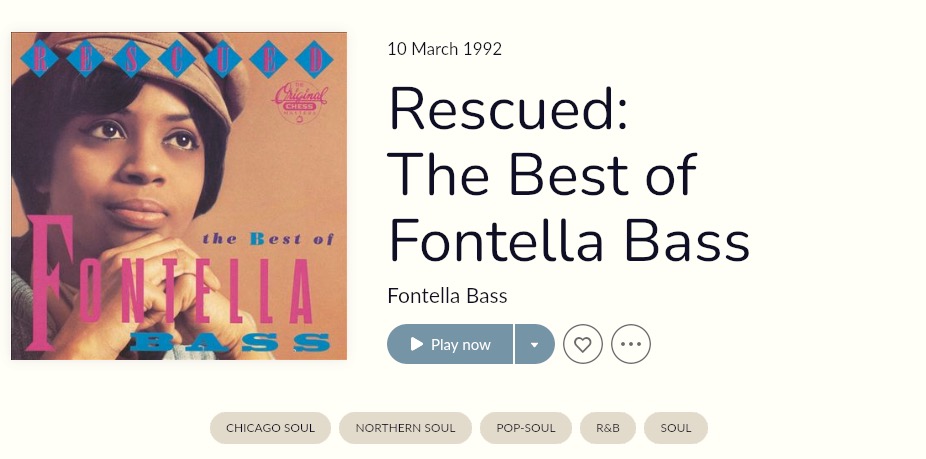This screenshot has height=459, width=926.
Task: Click the Original Chess Masters logo on cover
Action: (x=300, y=102)
